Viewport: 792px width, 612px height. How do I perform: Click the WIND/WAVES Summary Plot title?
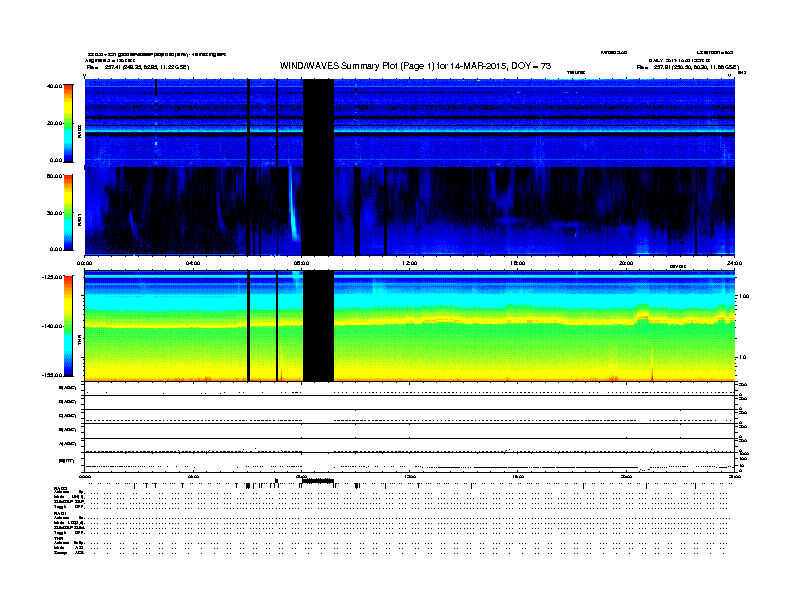(x=415, y=66)
